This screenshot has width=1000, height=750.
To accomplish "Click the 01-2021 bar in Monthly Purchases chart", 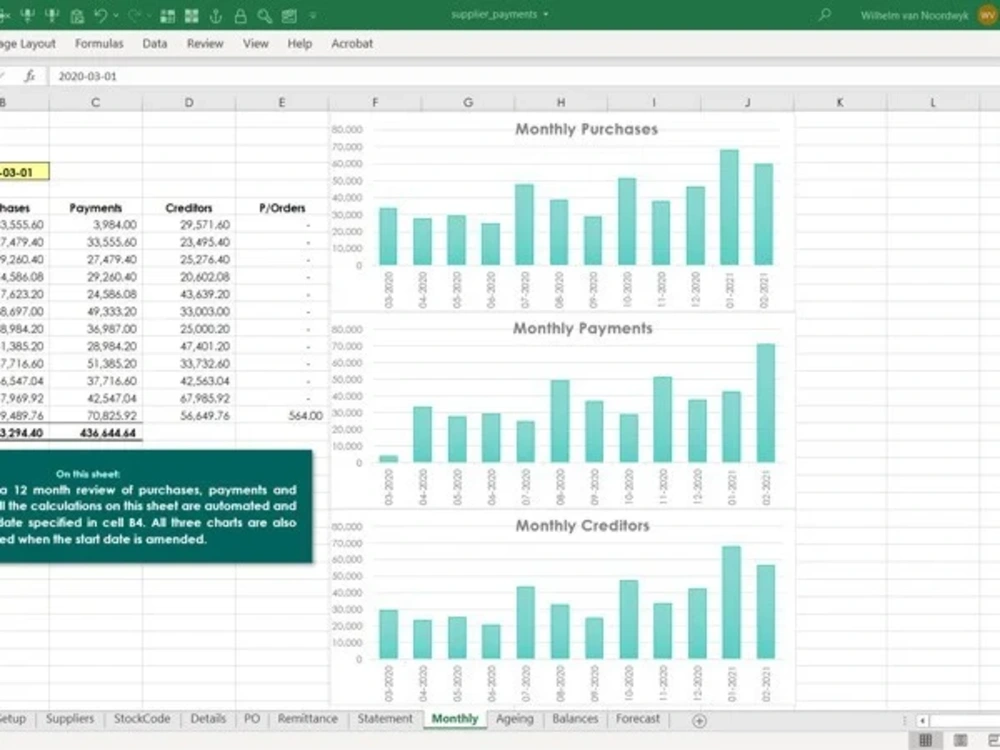I will point(729,207).
